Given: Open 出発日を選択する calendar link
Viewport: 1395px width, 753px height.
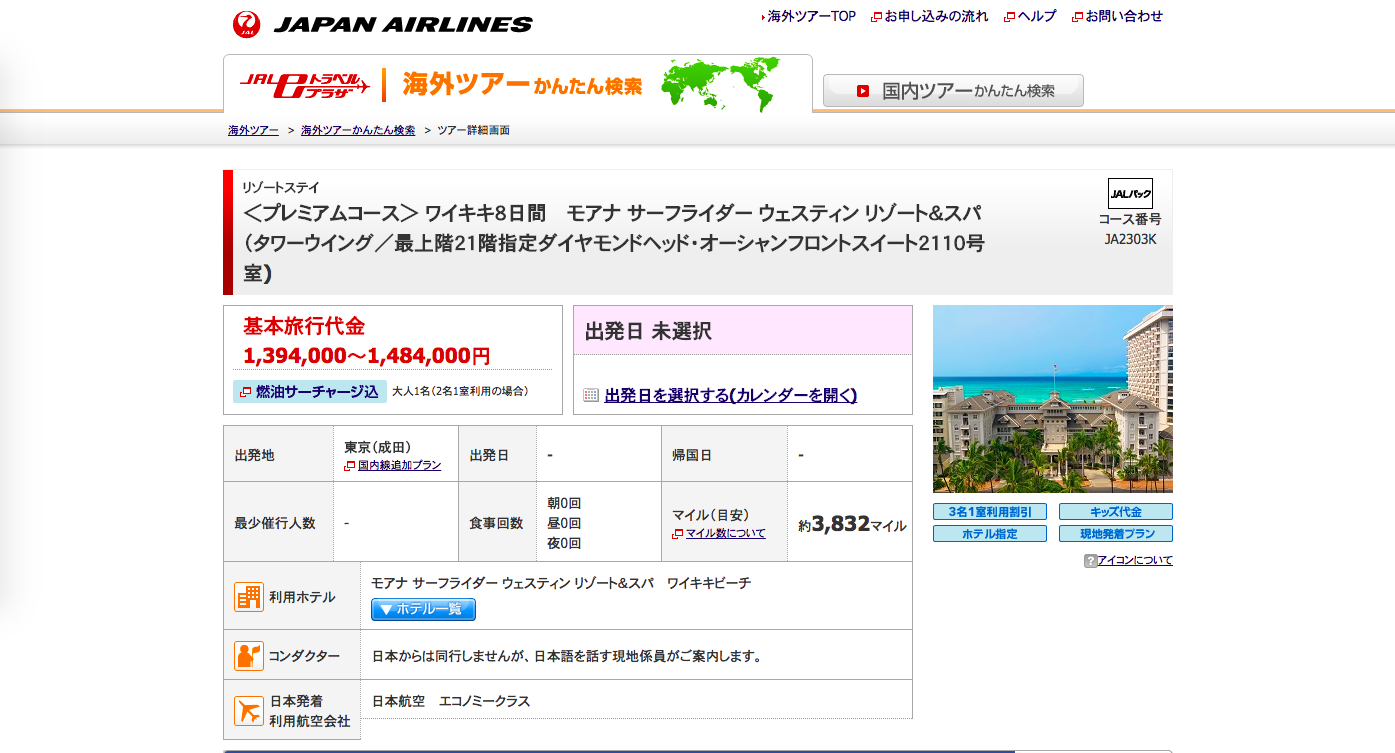Looking at the screenshot, I should [x=731, y=395].
